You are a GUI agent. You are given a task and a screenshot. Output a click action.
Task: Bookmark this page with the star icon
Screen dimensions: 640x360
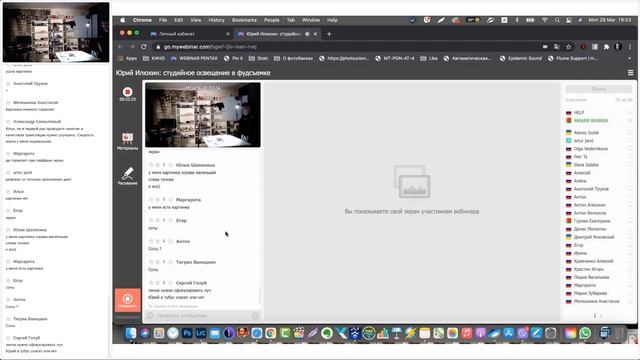pos(568,47)
